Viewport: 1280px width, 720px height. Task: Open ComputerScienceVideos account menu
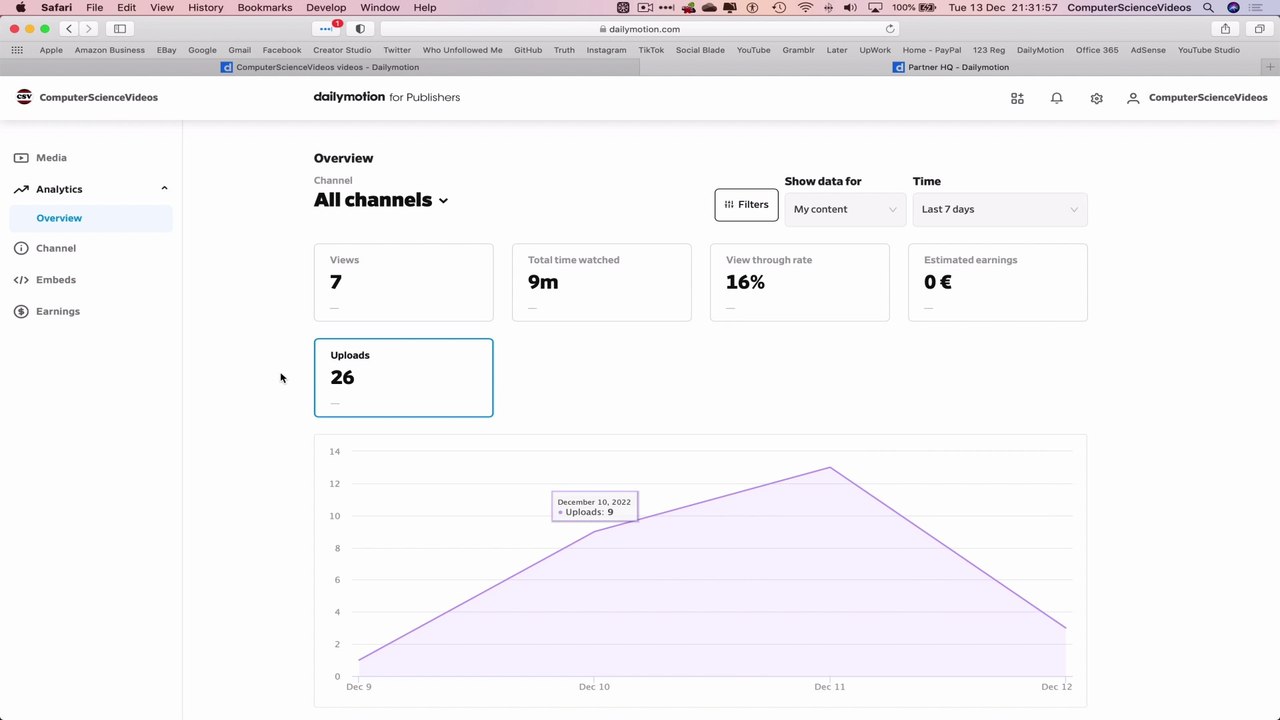pos(1197,98)
